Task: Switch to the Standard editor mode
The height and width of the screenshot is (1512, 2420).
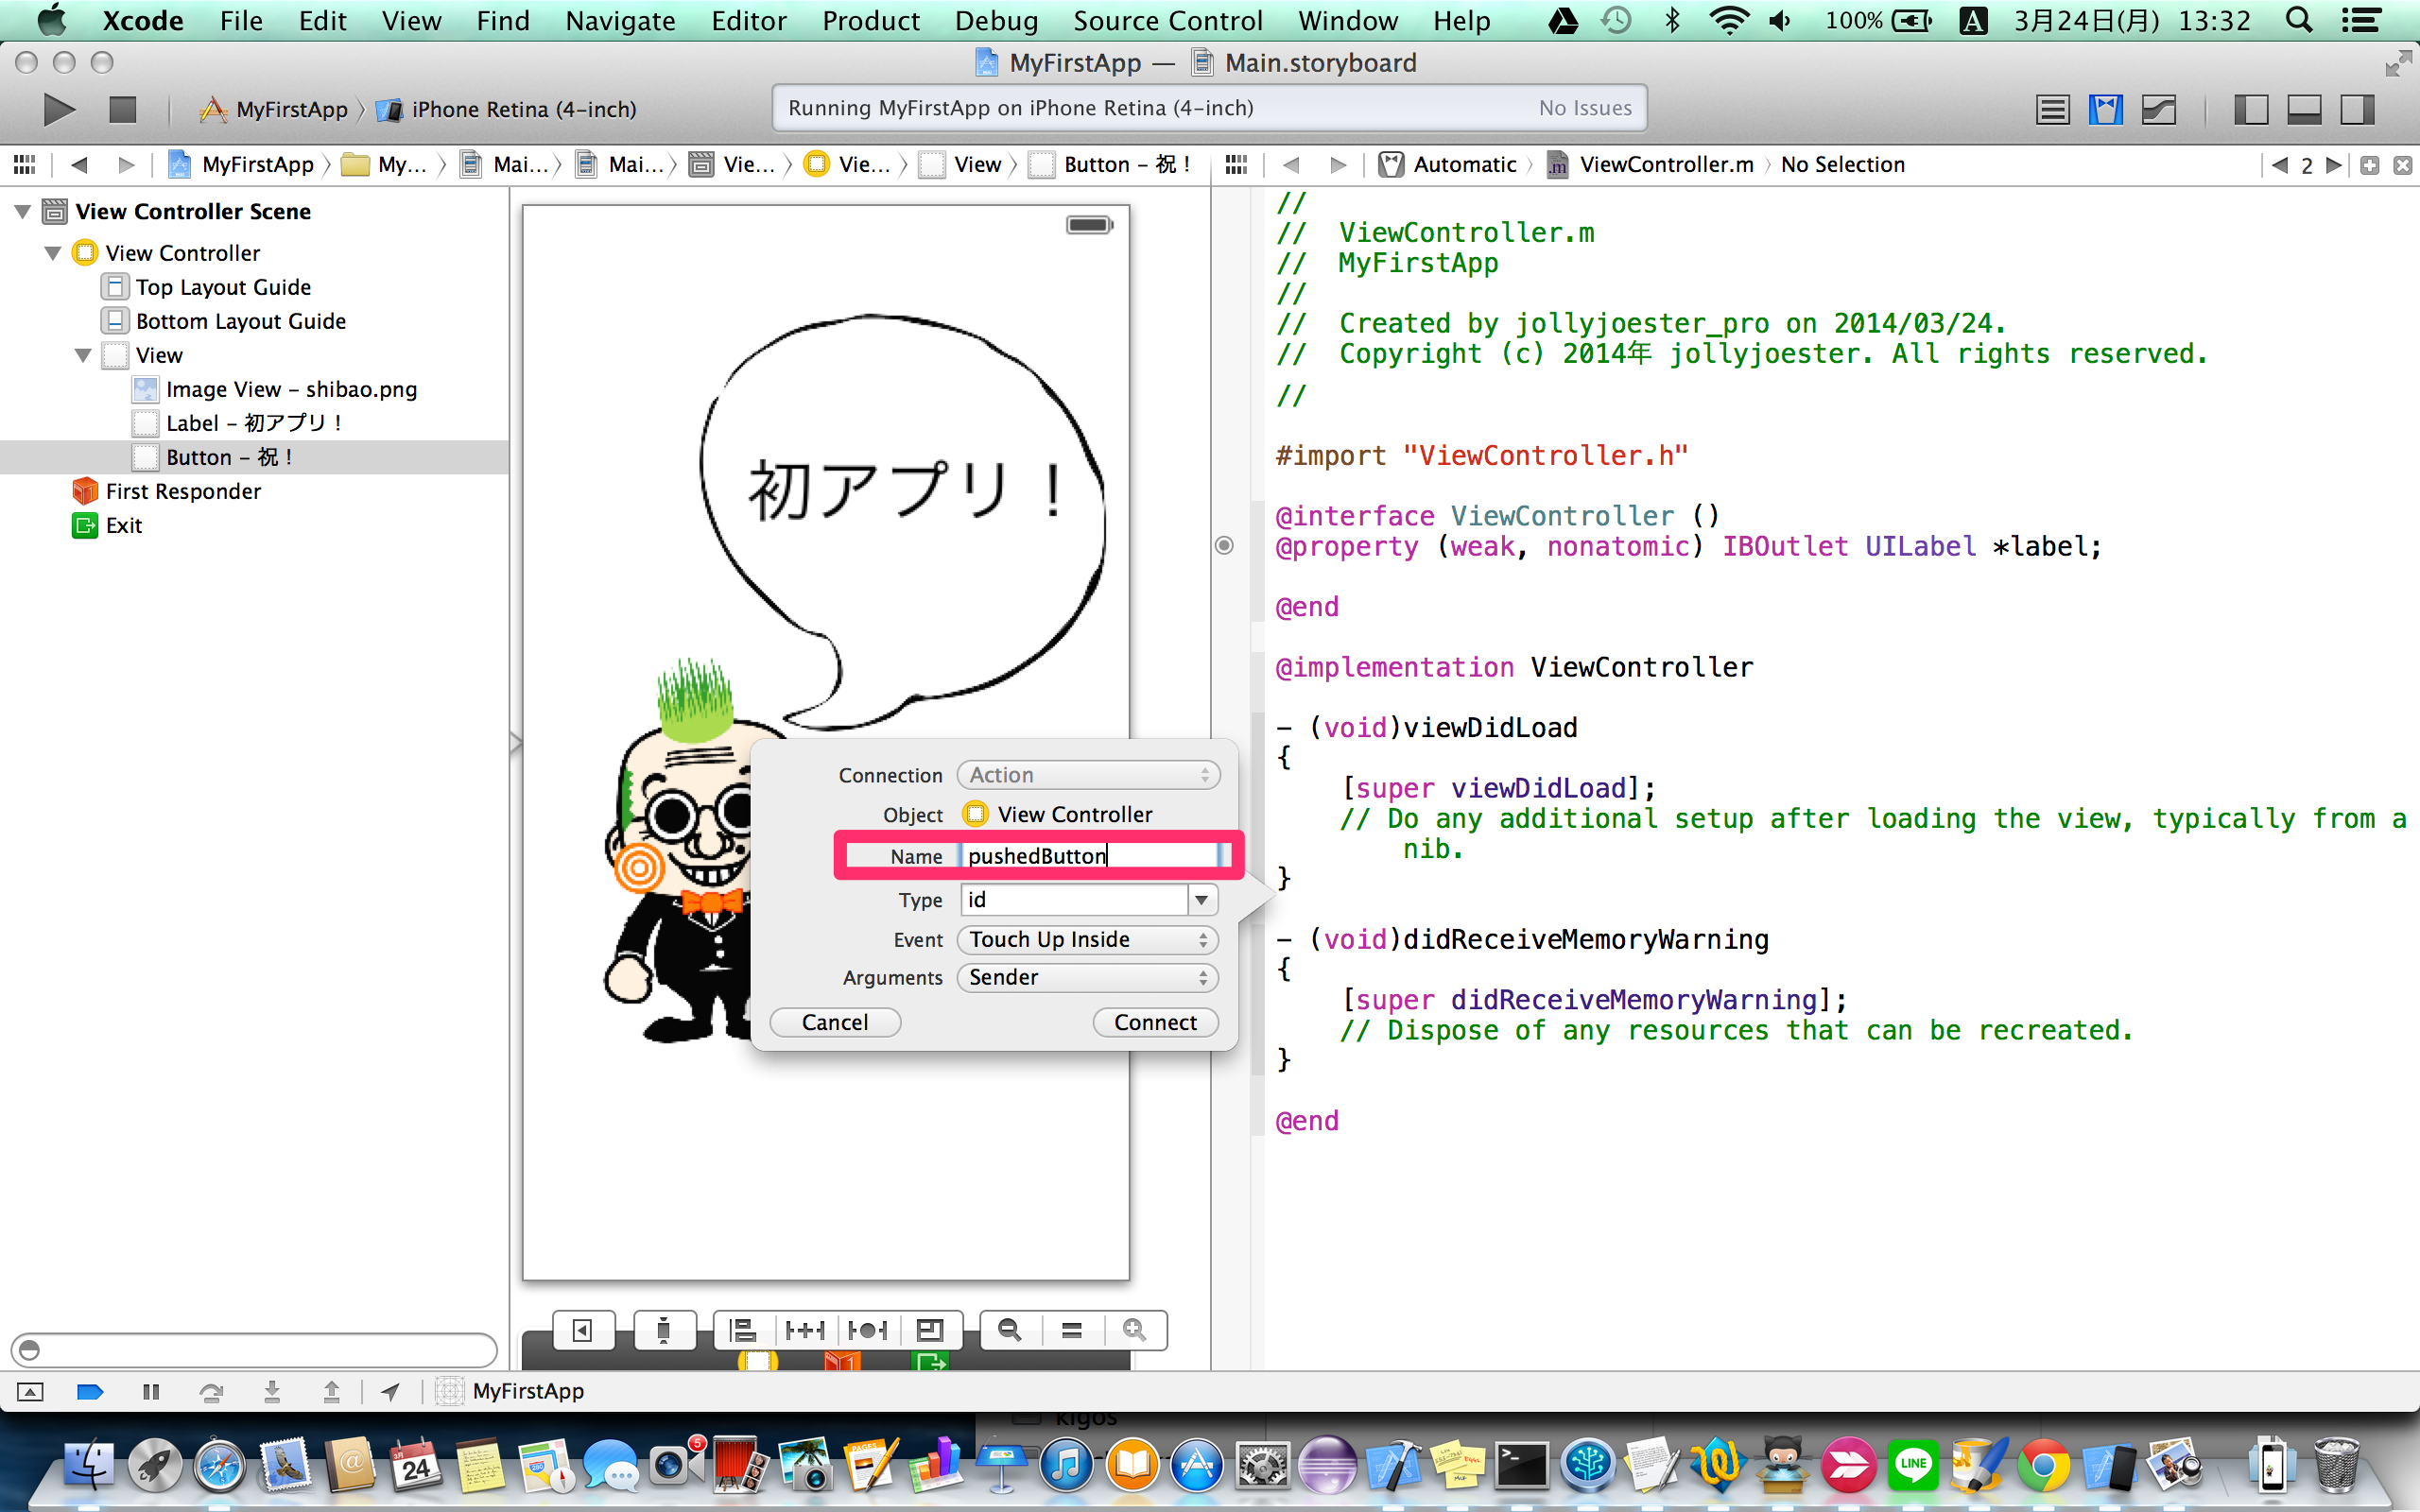Action: pyautogui.click(x=2052, y=109)
